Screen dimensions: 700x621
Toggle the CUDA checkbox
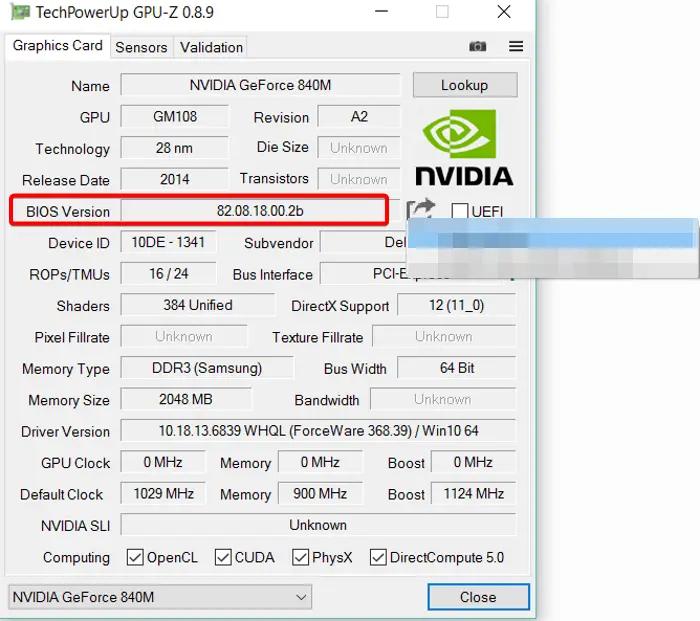click(223, 557)
